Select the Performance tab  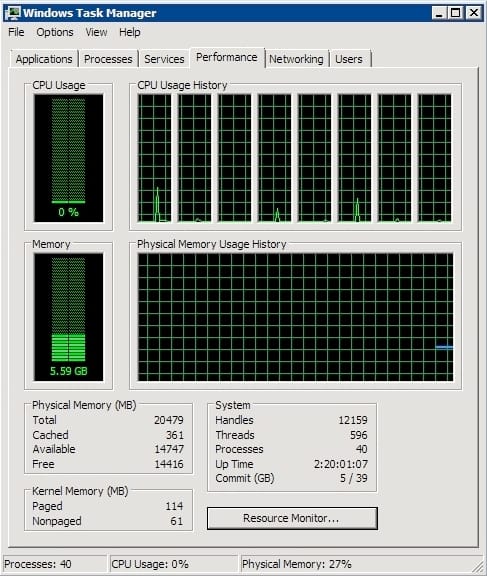227,57
